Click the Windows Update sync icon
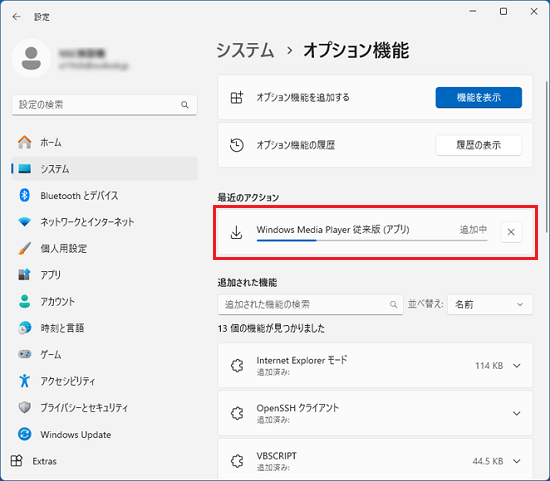 click(x=25, y=434)
